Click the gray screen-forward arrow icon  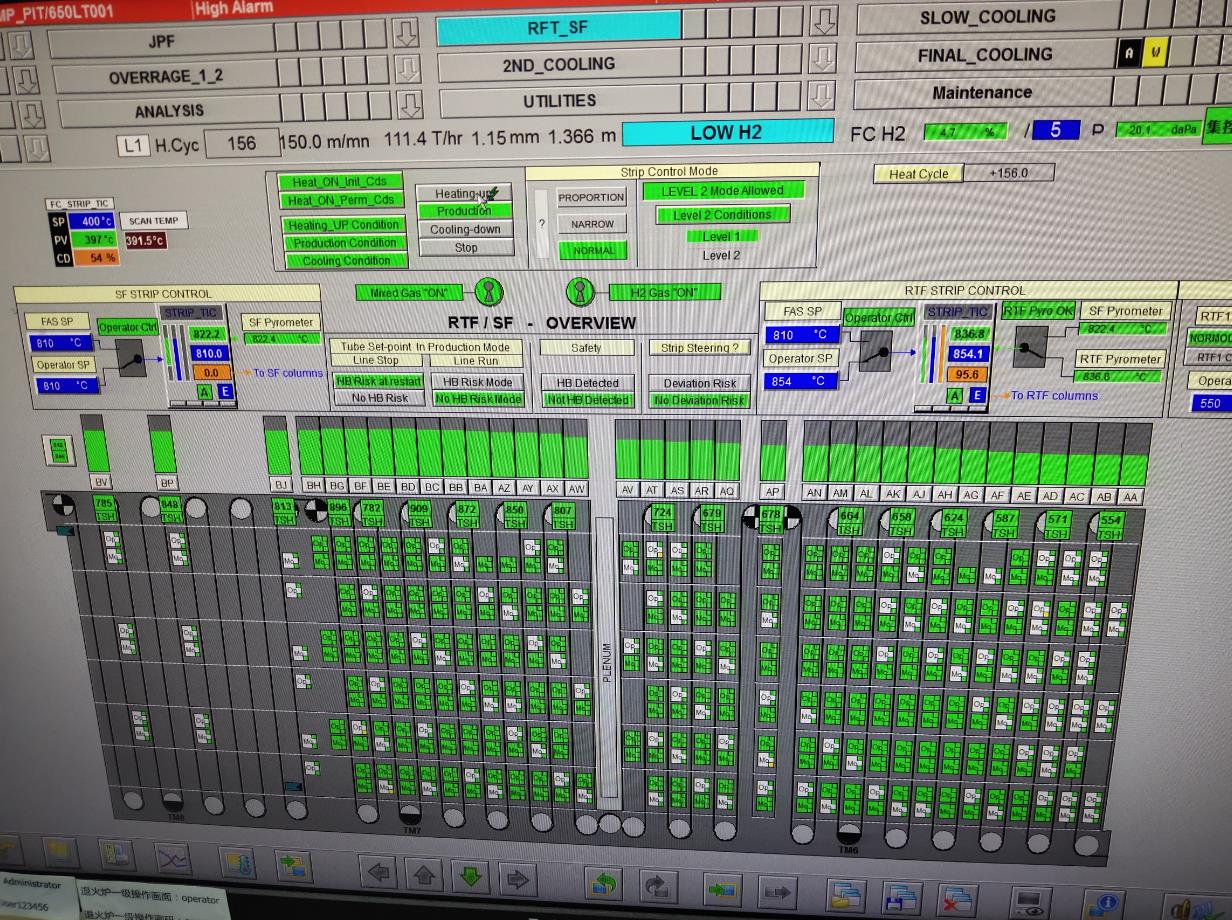click(776, 889)
